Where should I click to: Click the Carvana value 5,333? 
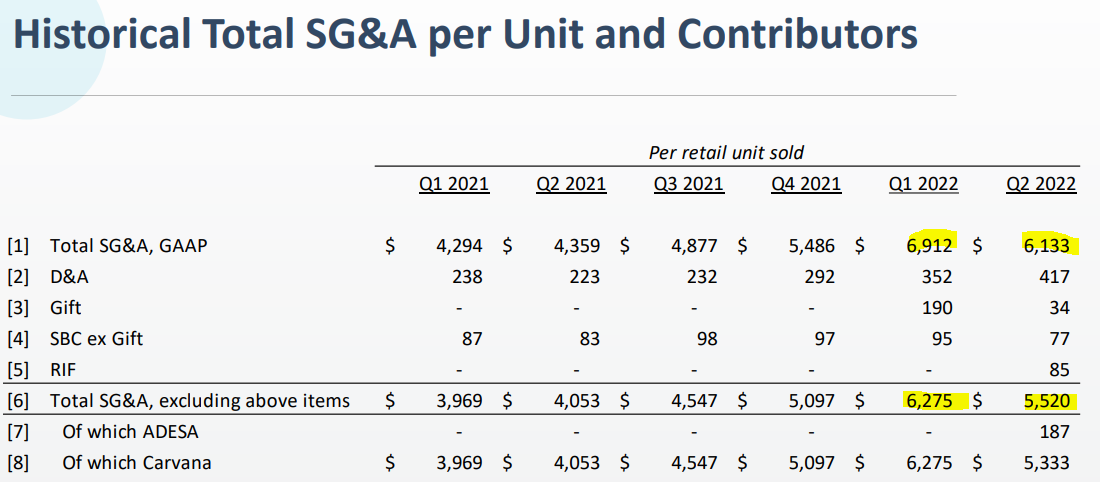coord(1045,463)
